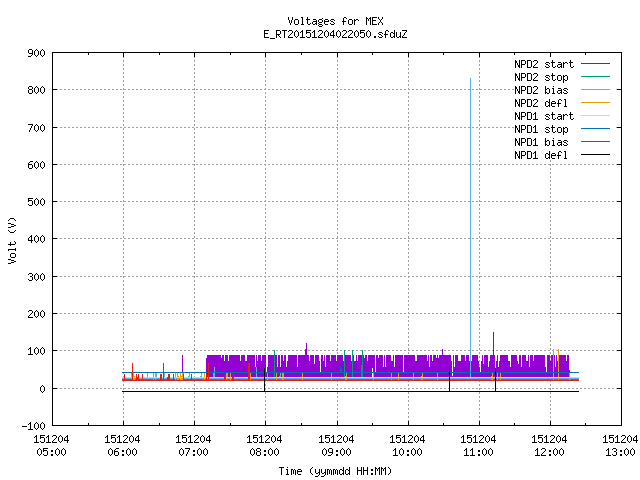The image size is (640, 480).
Task: Click the 'Time (yymmdd HH:MM)' x-axis label
Action: coord(335,471)
